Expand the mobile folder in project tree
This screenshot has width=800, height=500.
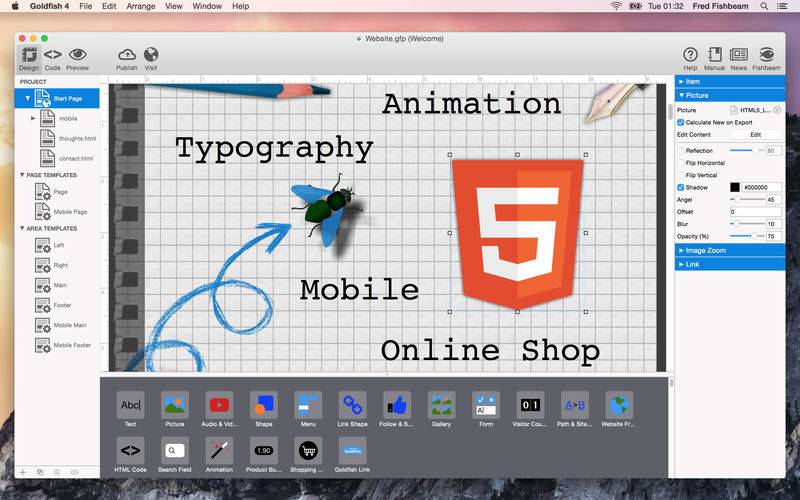tap(33, 118)
